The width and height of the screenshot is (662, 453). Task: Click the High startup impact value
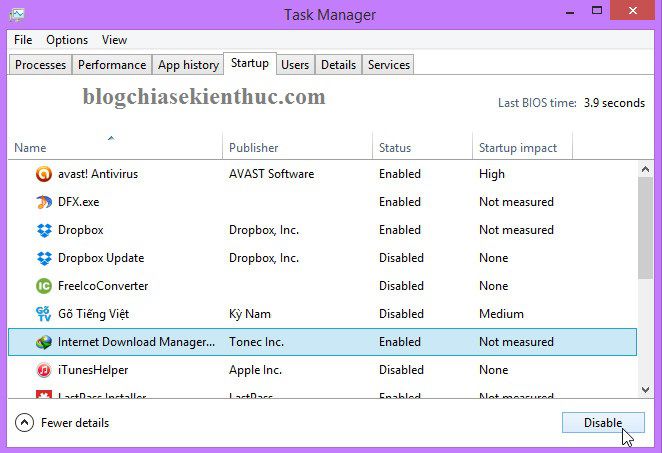pyautogui.click(x=492, y=174)
